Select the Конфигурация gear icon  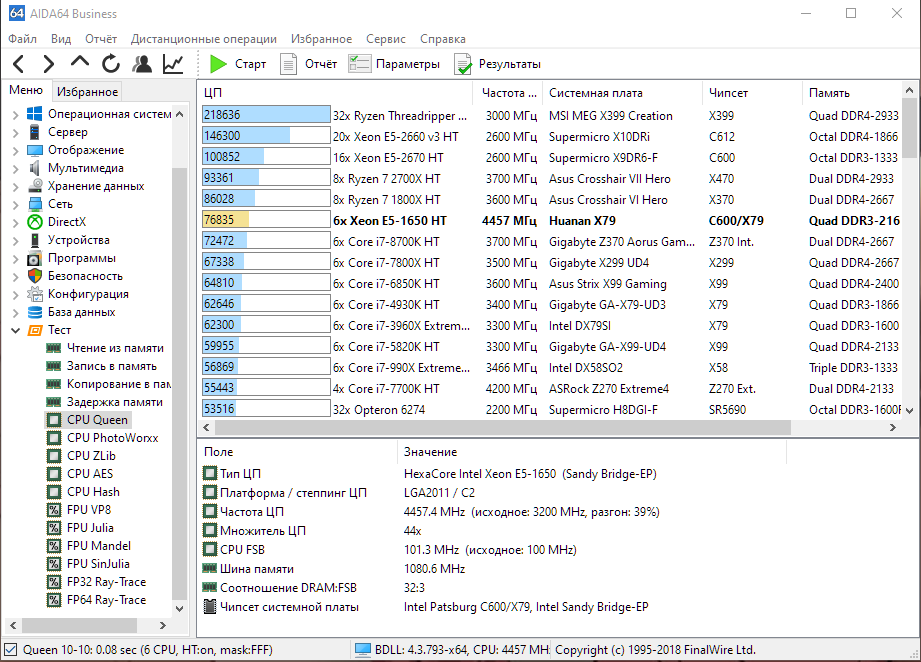pyautogui.click(x=35, y=294)
